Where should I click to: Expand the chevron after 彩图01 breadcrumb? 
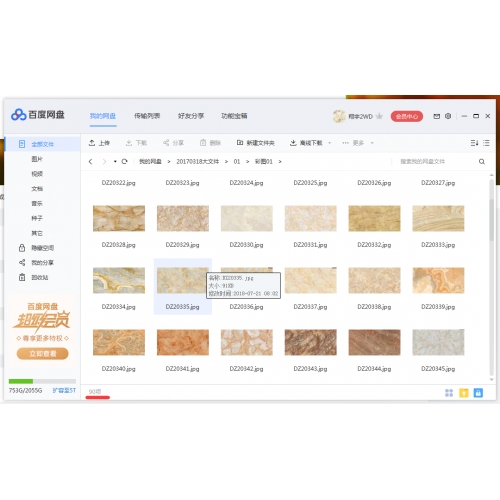(x=280, y=162)
